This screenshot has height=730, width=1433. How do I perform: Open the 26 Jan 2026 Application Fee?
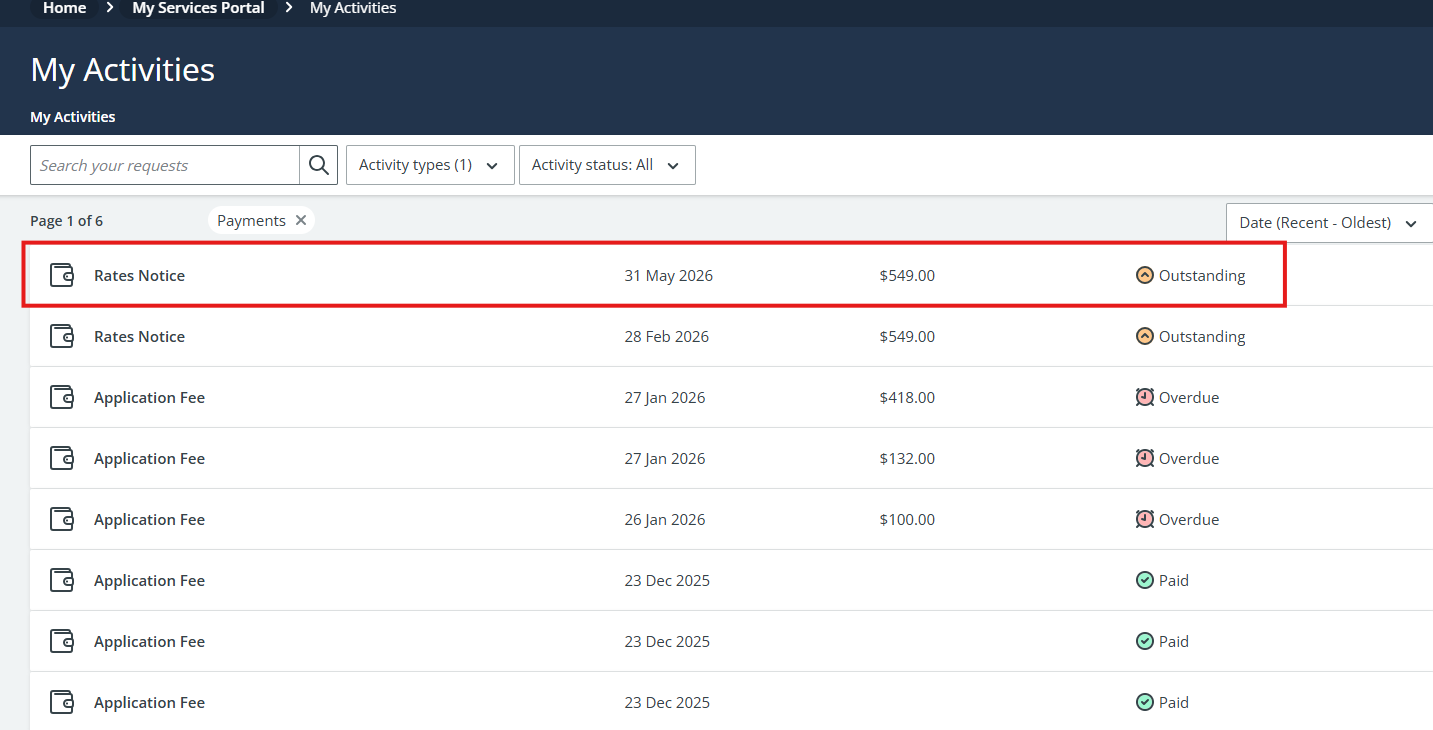(149, 519)
